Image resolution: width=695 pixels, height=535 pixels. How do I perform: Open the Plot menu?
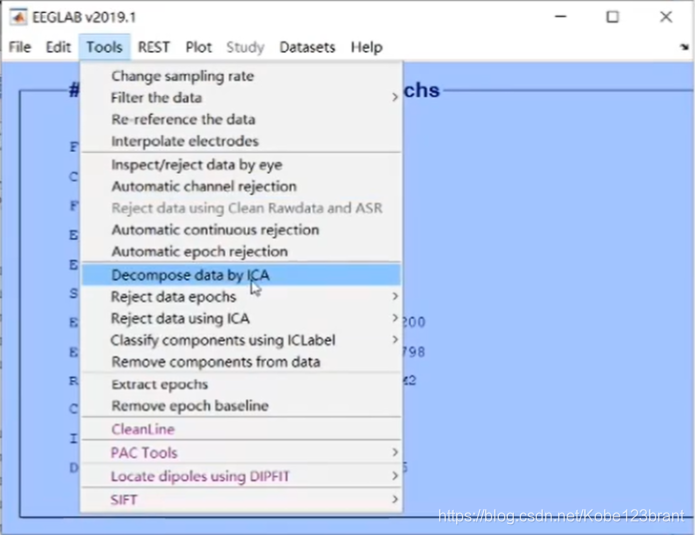pyautogui.click(x=198, y=47)
